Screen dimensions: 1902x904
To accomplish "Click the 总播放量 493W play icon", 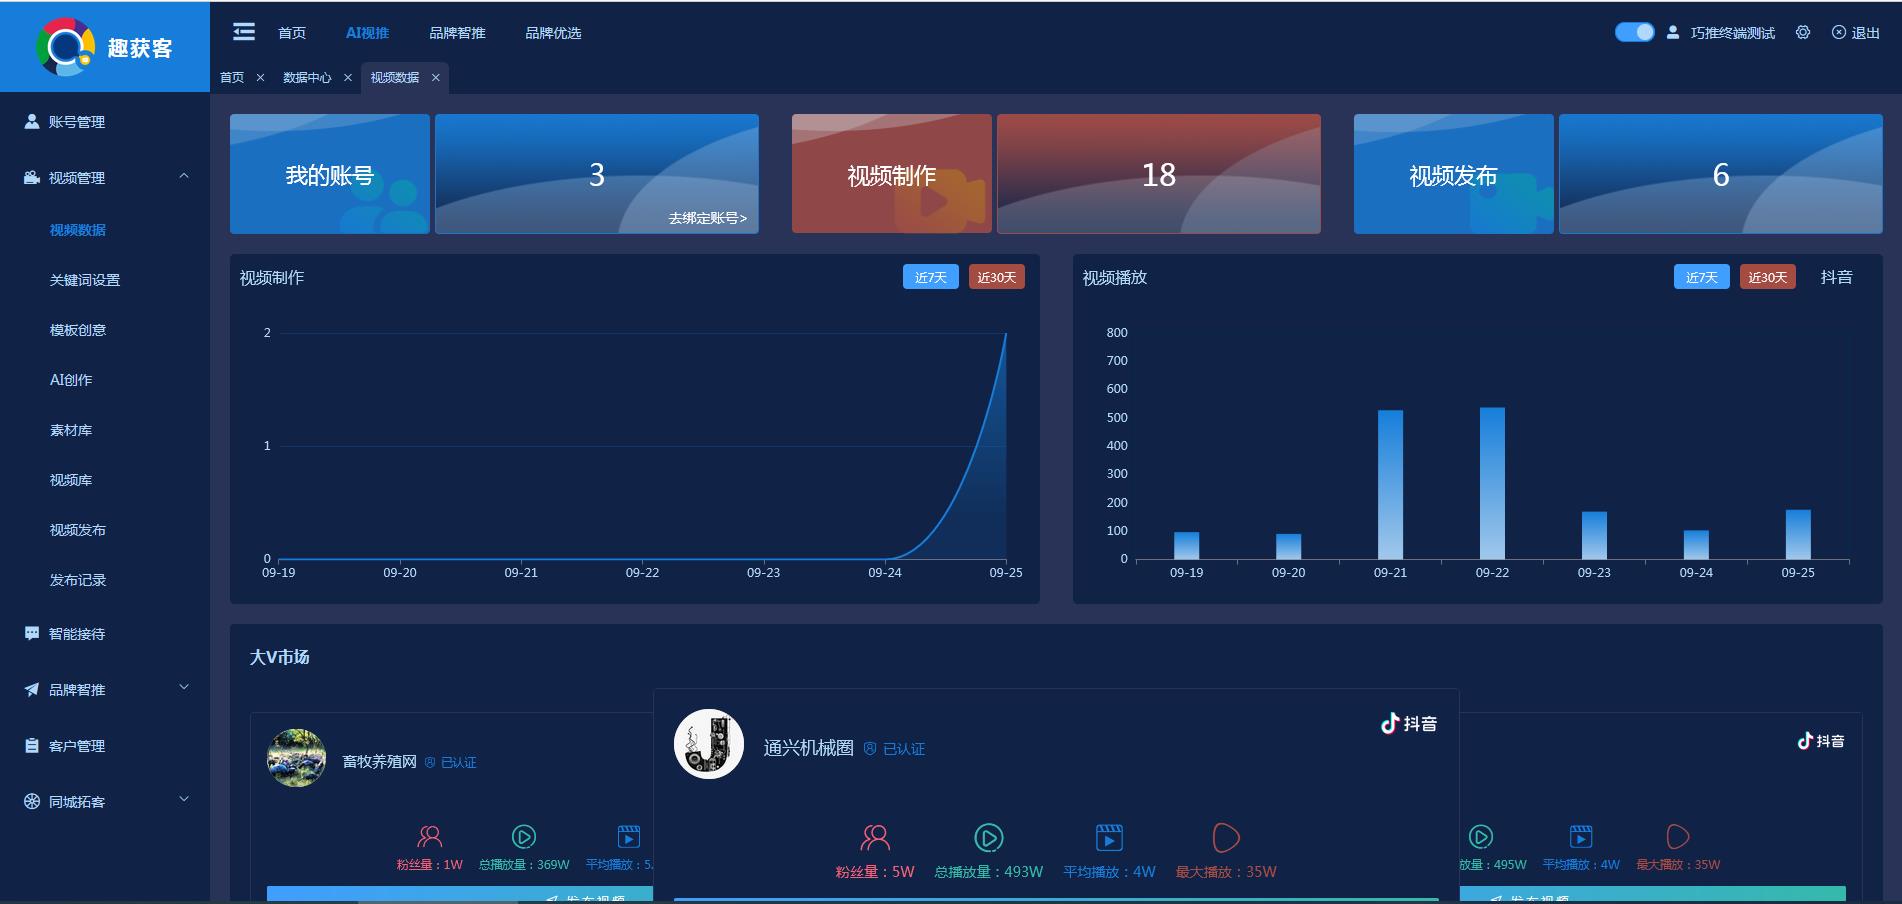I will [989, 837].
